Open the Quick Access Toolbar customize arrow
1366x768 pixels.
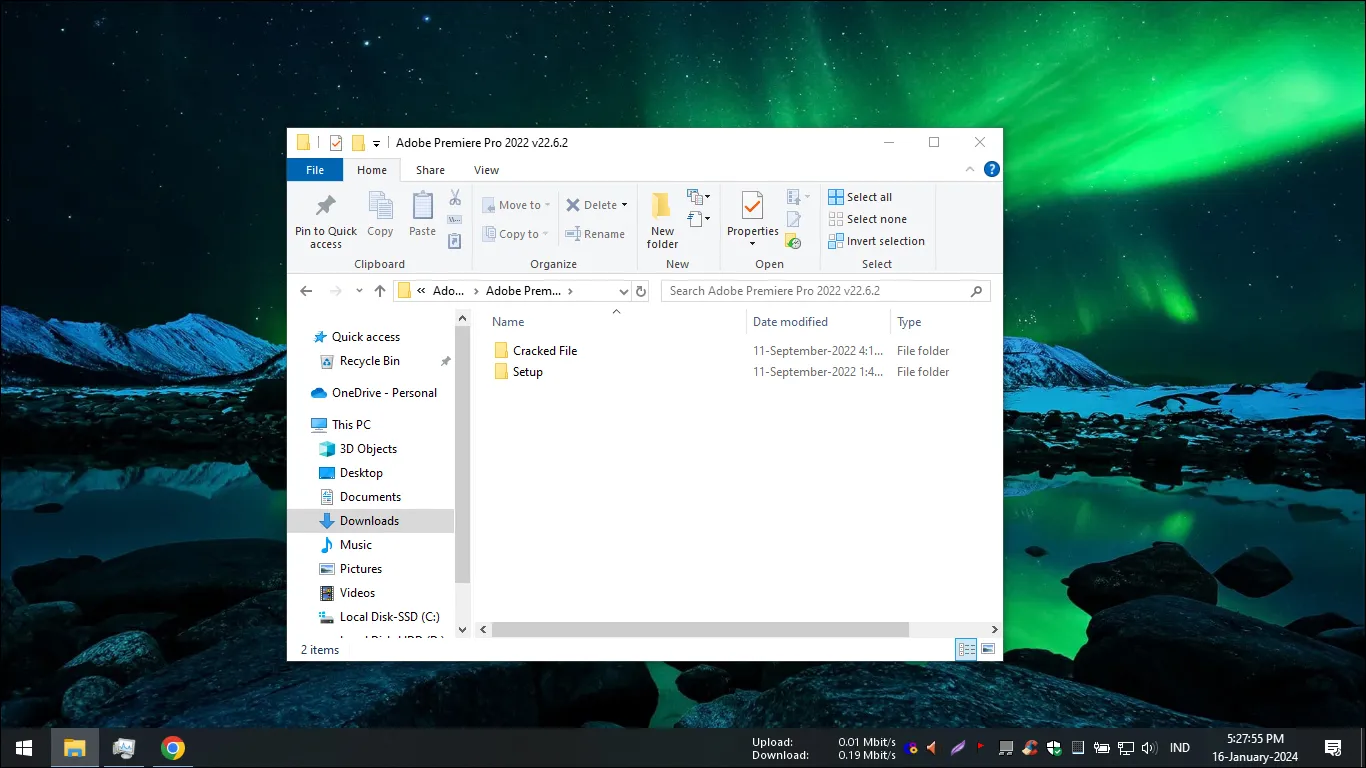click(376, 142)
